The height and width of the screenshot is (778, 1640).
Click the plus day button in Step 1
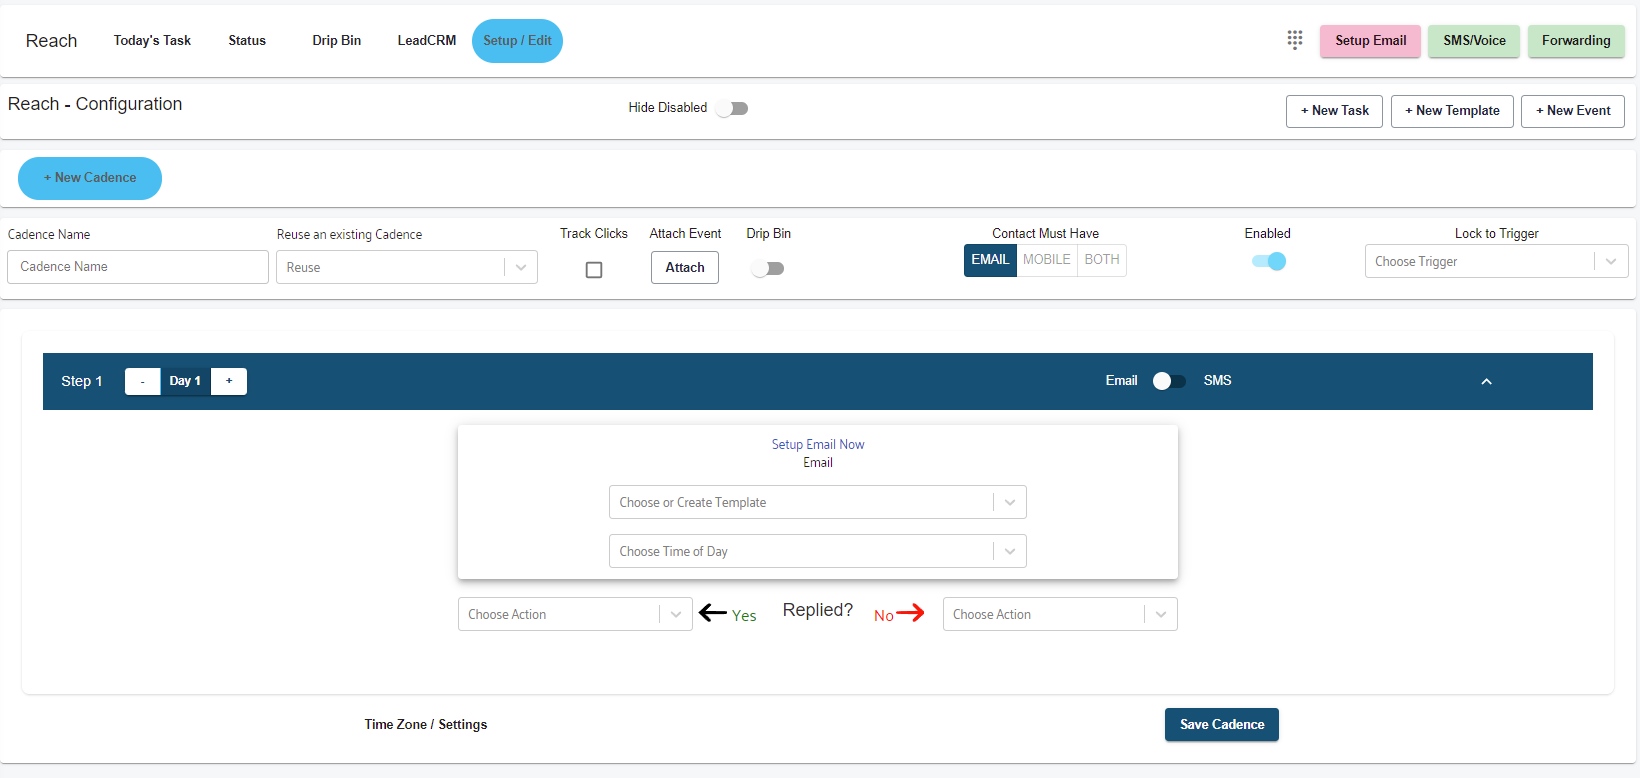[x=229, y=381]
